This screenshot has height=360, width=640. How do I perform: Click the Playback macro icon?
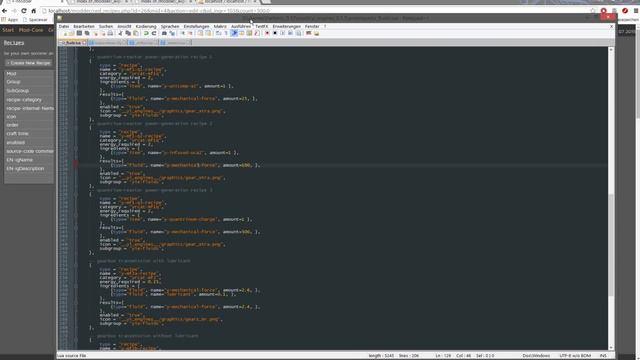(283, 33)
